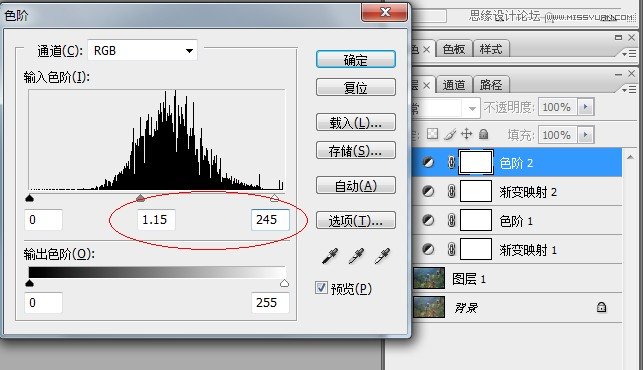Image resolution: width=643 pixels, height=370 pixels.
Task: Click the lock position move icon
Action: point(466,134)
